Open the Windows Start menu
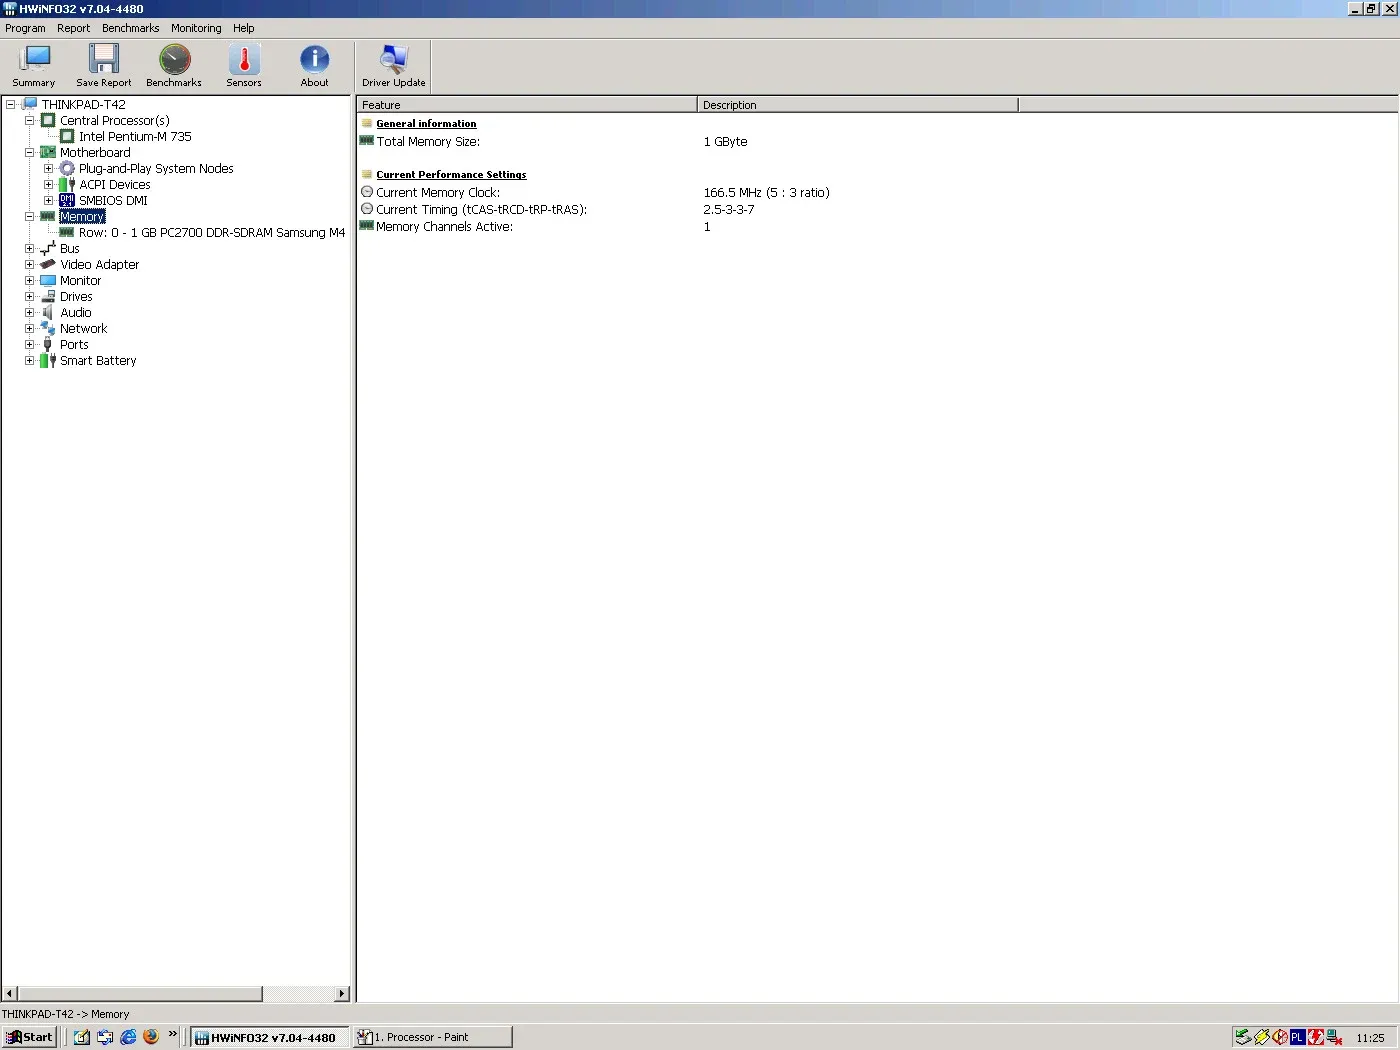1400x1050 pixels. coord(30,1037)
